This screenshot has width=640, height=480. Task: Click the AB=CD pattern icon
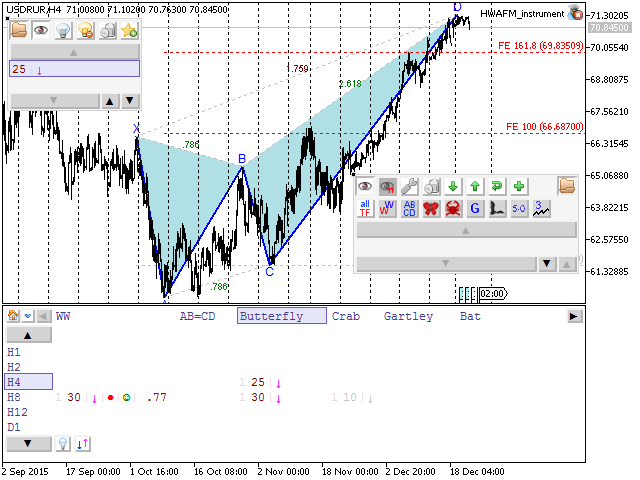tap(409, 208)
